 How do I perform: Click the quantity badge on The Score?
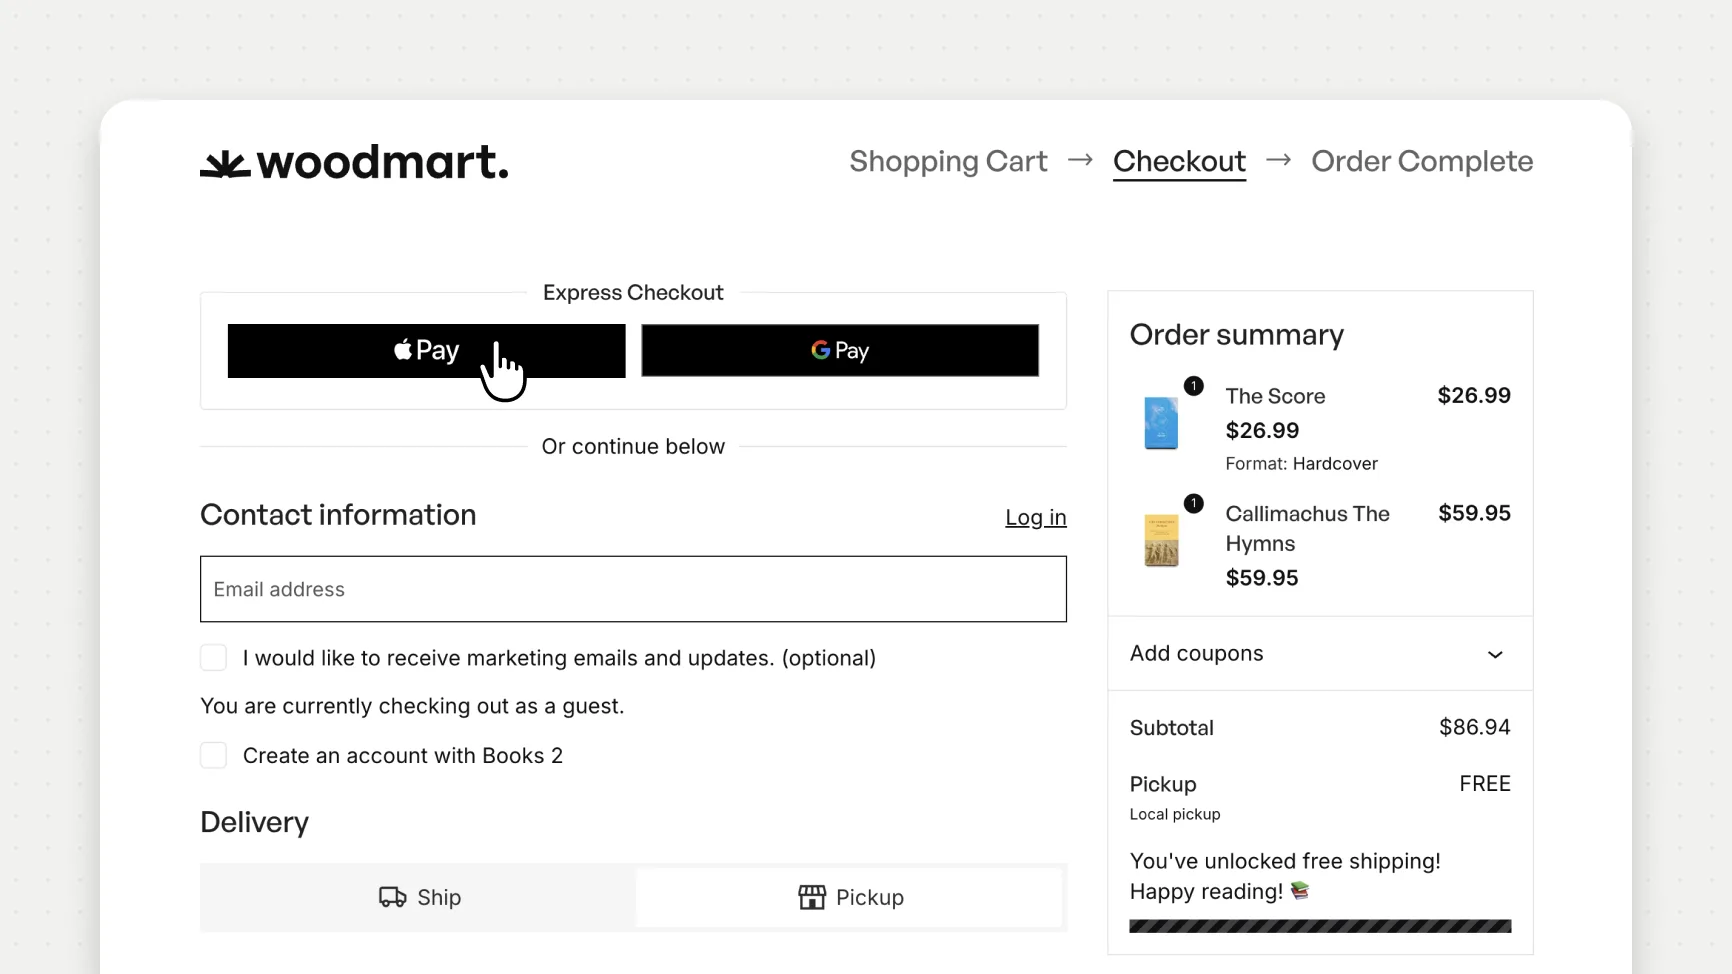pyautogui.click(x=1193, y=386)
